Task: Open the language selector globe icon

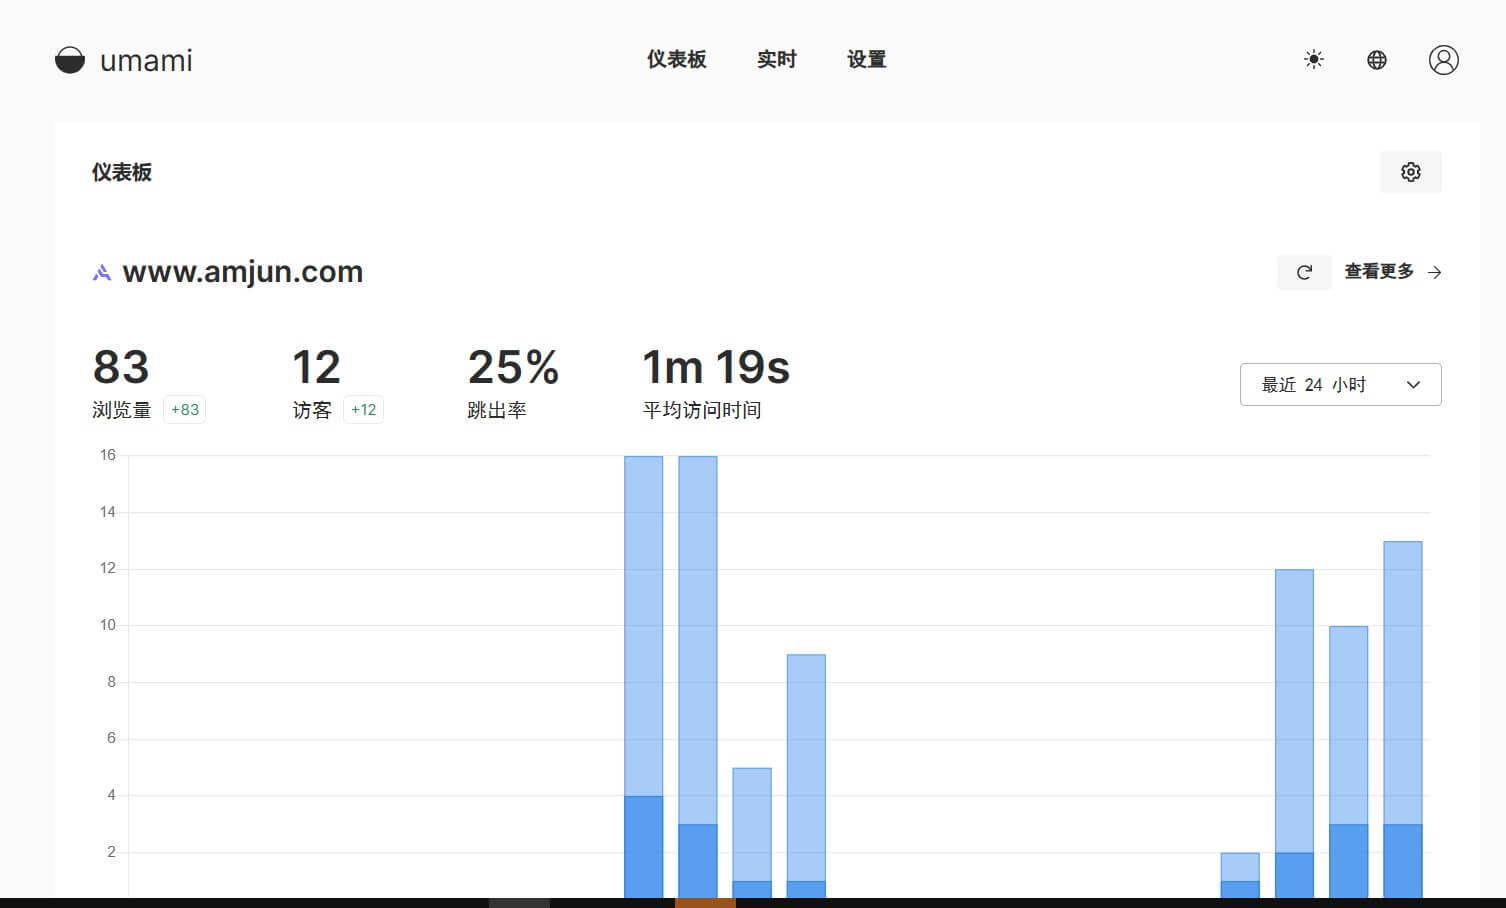Action: 1376,60
